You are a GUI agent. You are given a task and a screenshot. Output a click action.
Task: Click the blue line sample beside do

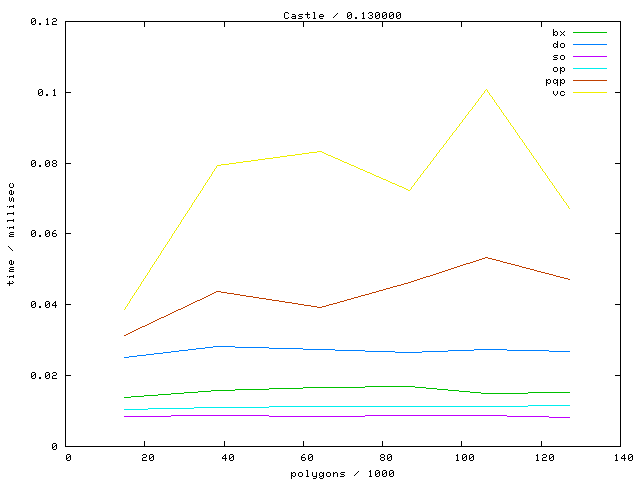tap(590, 45)
